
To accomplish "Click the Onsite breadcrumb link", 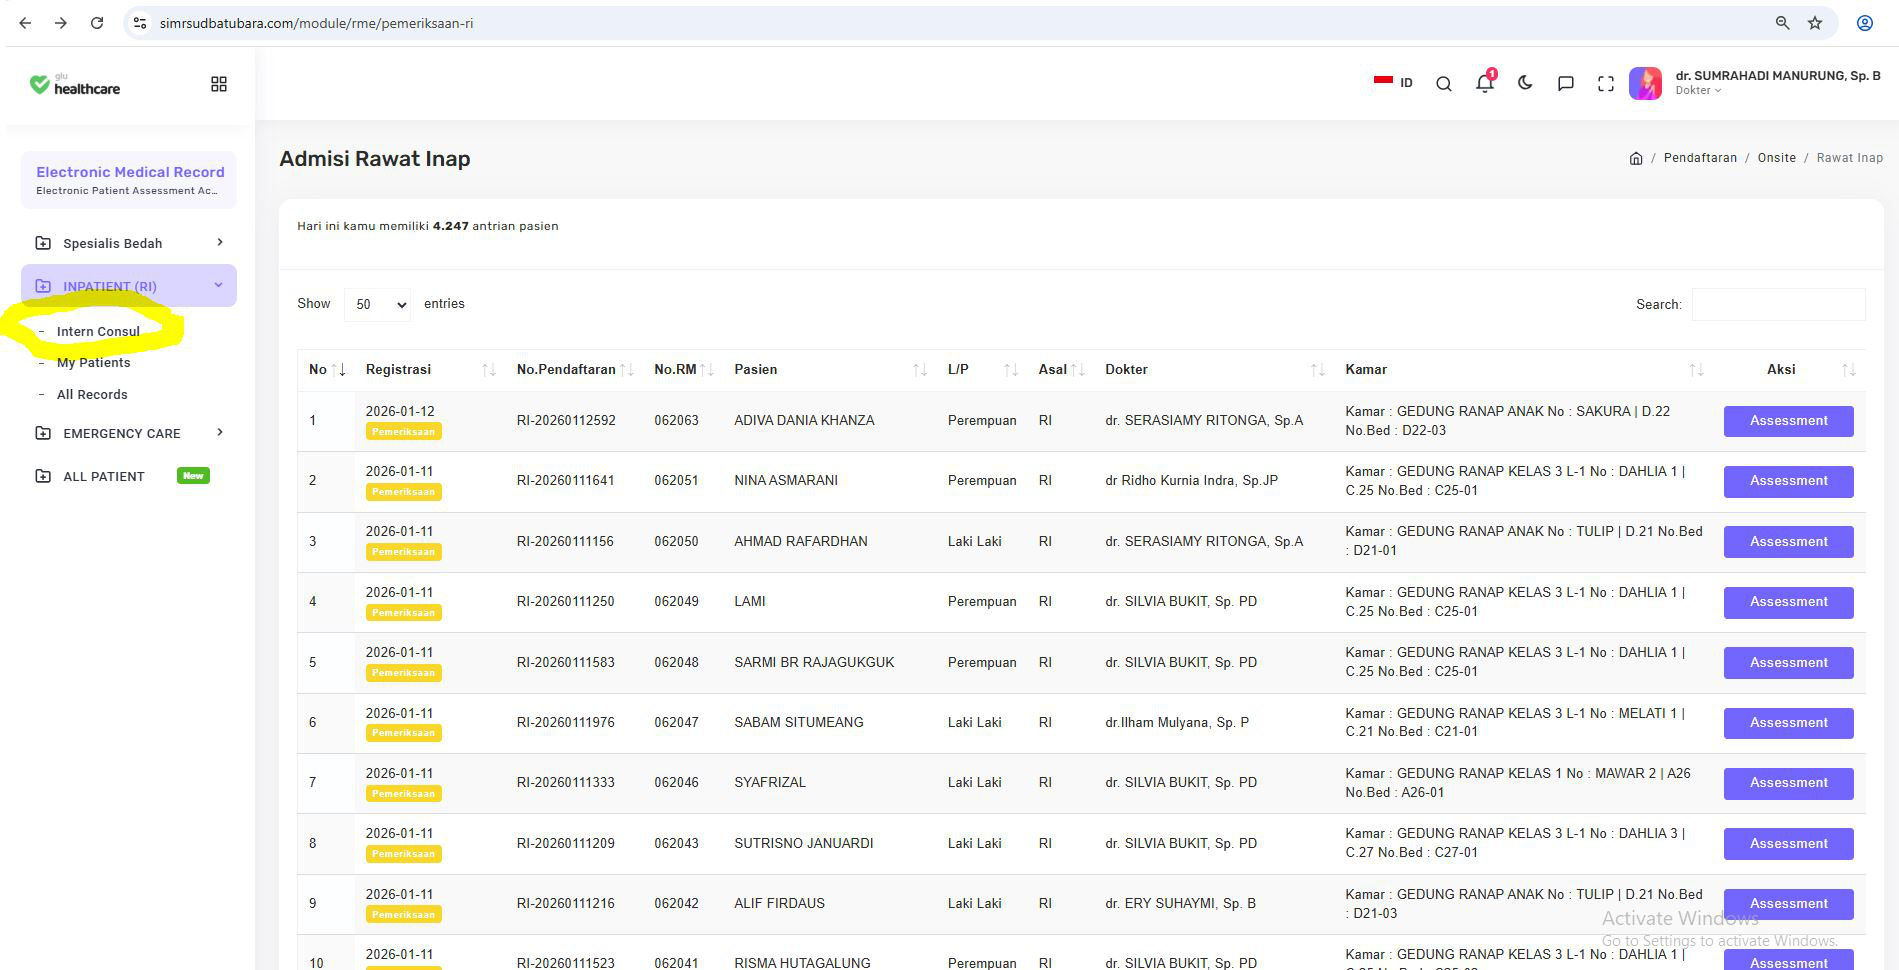I will (1776, 158).
